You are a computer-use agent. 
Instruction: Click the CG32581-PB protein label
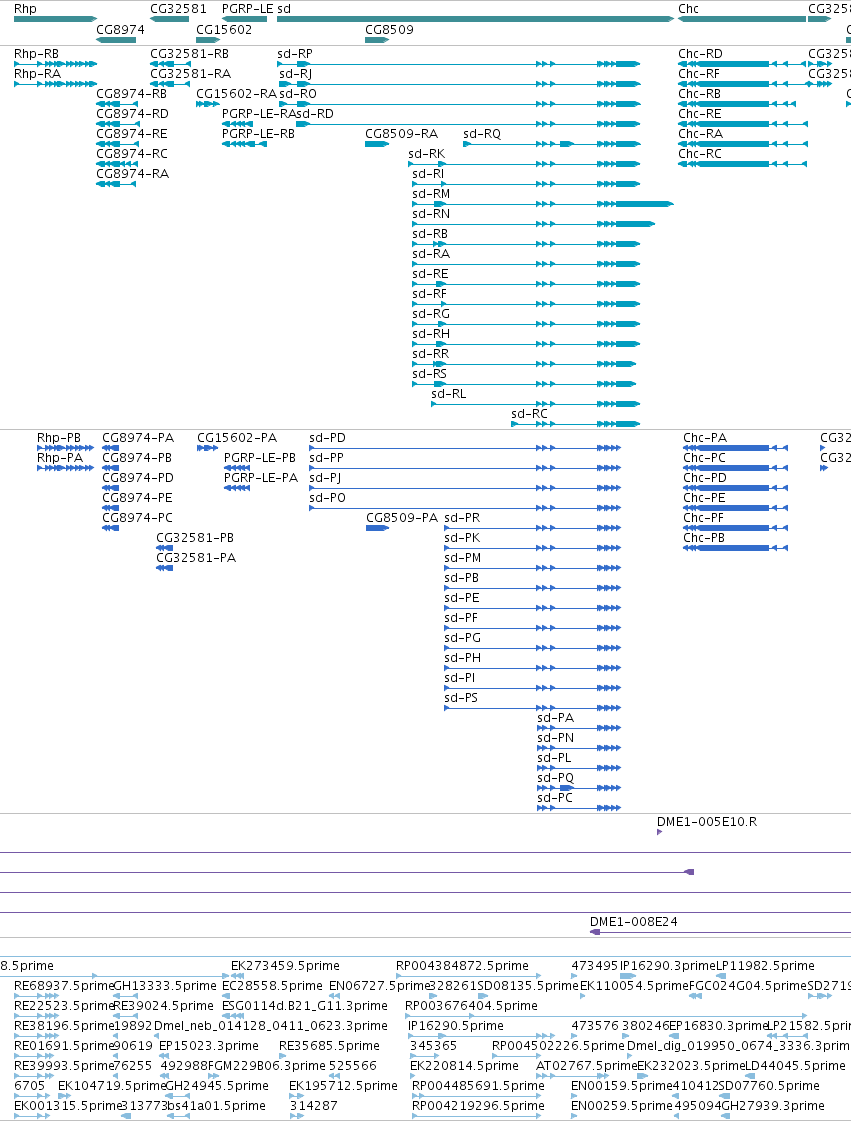click(x=195, y=538)
